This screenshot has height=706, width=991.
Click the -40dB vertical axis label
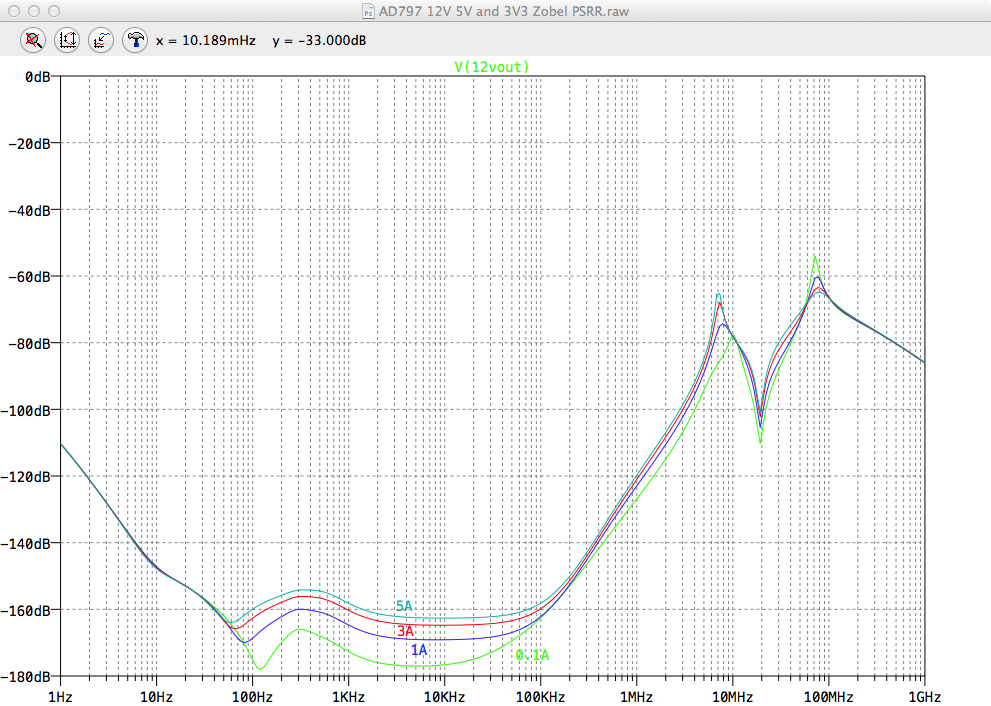pos(29,210)
